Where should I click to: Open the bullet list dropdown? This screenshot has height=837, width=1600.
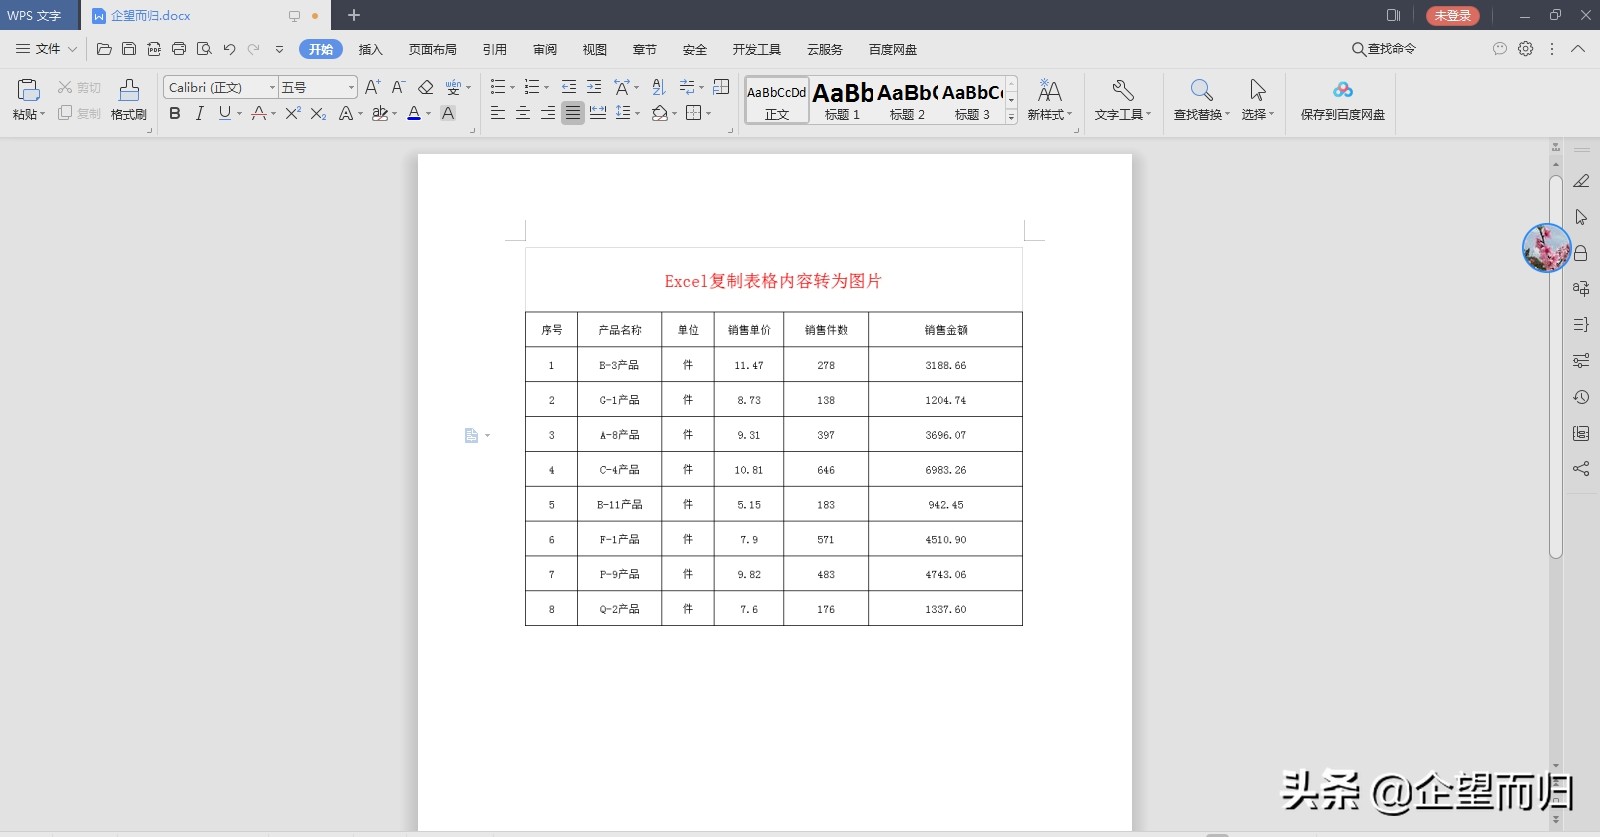click(x=512, y=87)
